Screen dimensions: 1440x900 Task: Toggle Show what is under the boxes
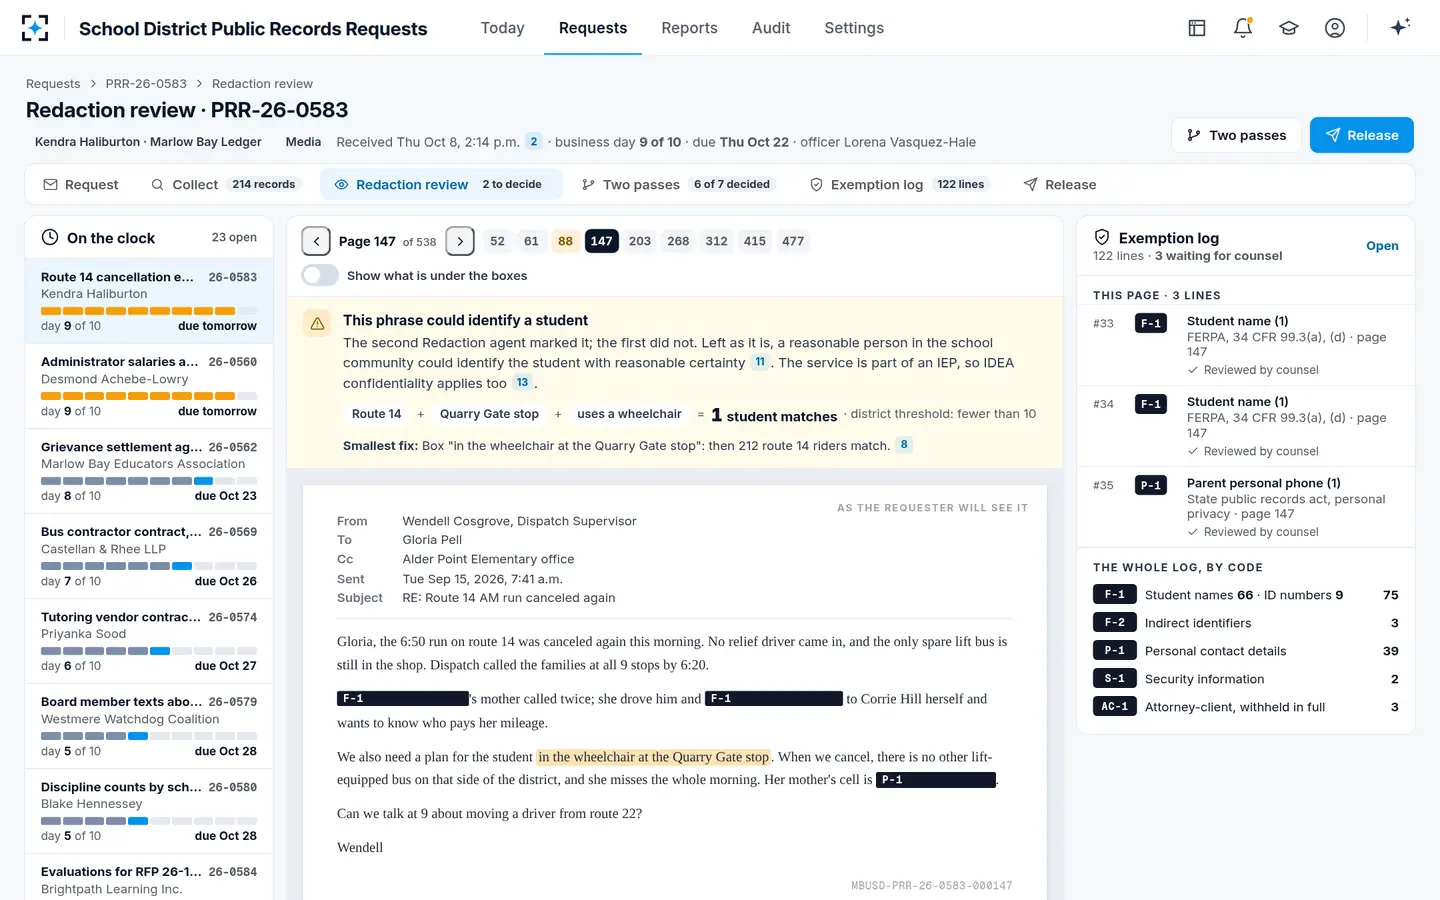(x=320, y=276)
